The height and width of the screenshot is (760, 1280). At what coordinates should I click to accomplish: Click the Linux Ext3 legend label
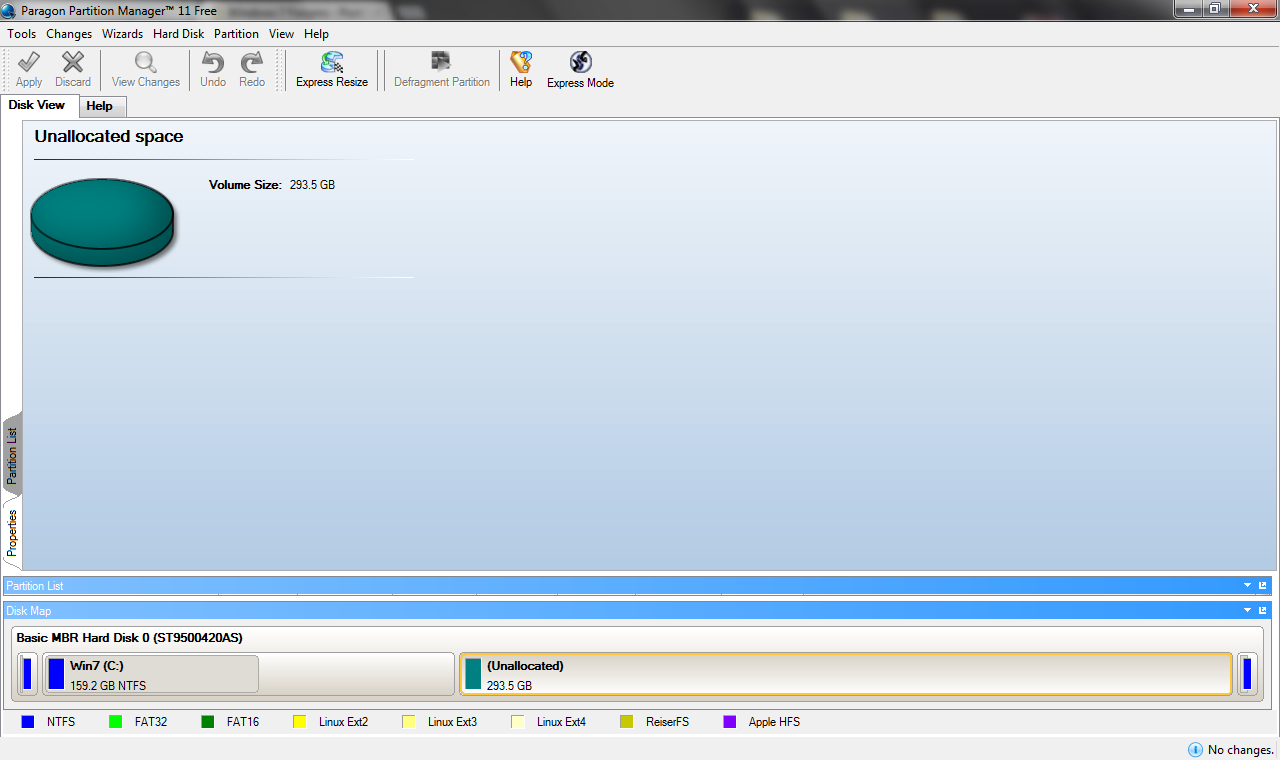[452, 722]
